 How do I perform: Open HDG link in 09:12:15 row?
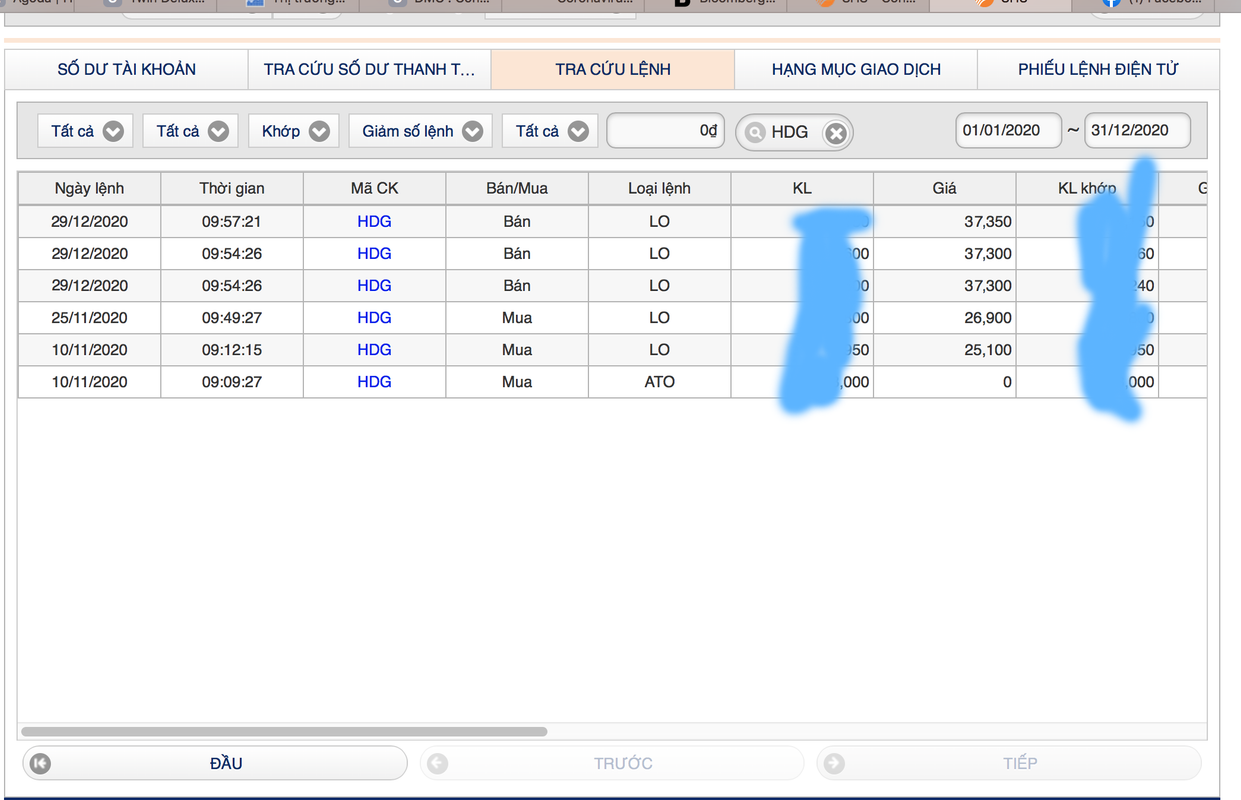[x=375, y=349]
